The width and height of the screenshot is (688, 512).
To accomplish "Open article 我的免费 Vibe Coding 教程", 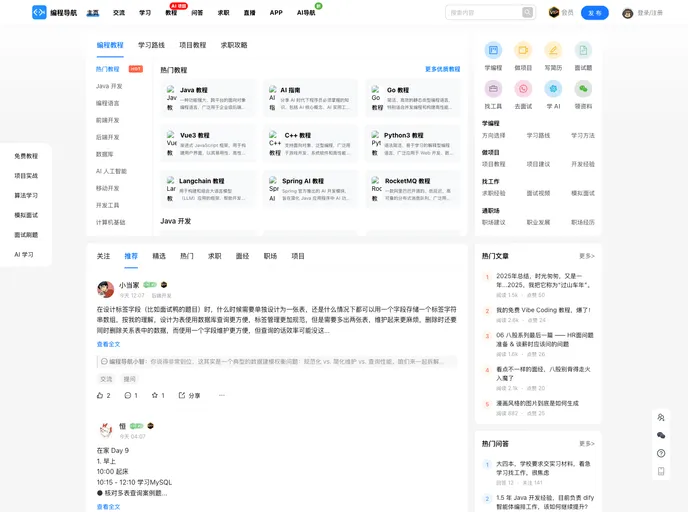I will point(543,310).
